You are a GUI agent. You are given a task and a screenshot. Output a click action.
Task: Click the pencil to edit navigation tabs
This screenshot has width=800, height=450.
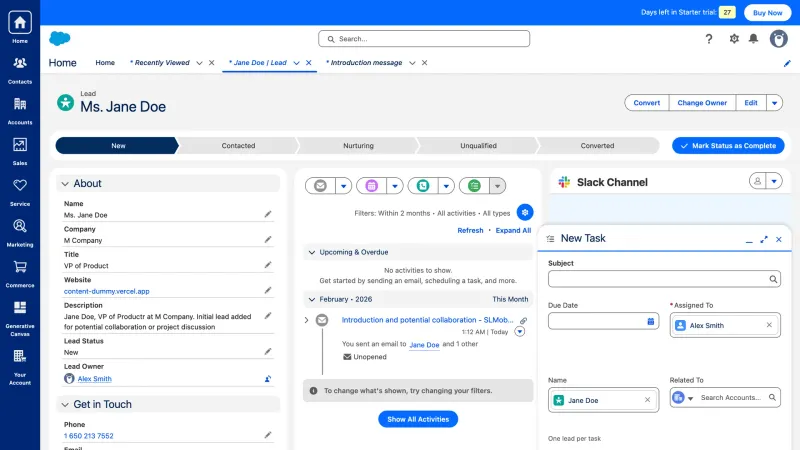(787, 63)
